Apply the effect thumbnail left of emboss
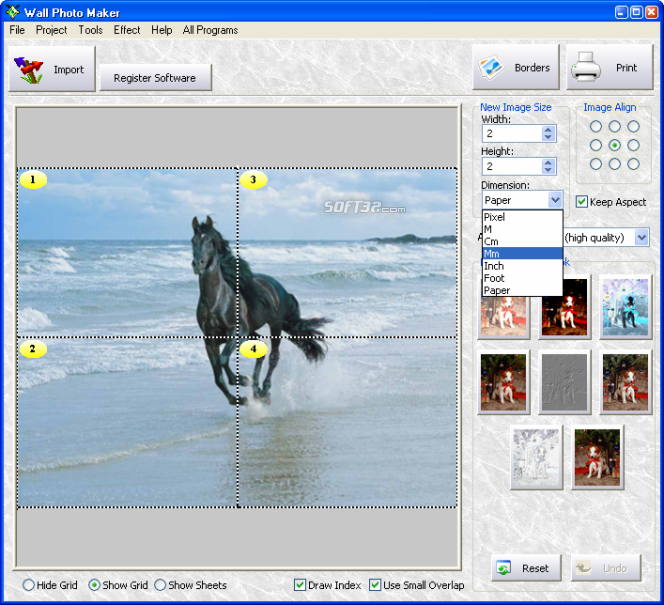Image resolution: width=664 pixels, height=605 pixels. pyautogui.click(x=504, y=382)
